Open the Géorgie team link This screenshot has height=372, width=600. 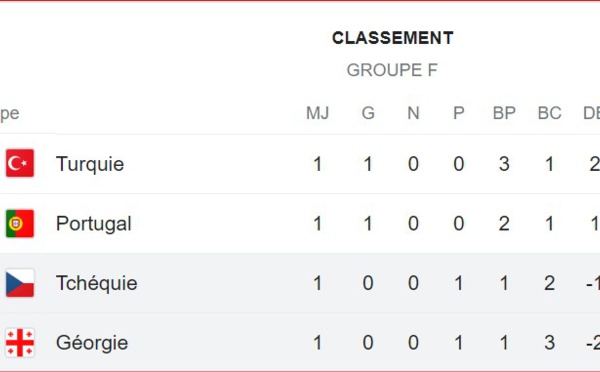(92, 343)
